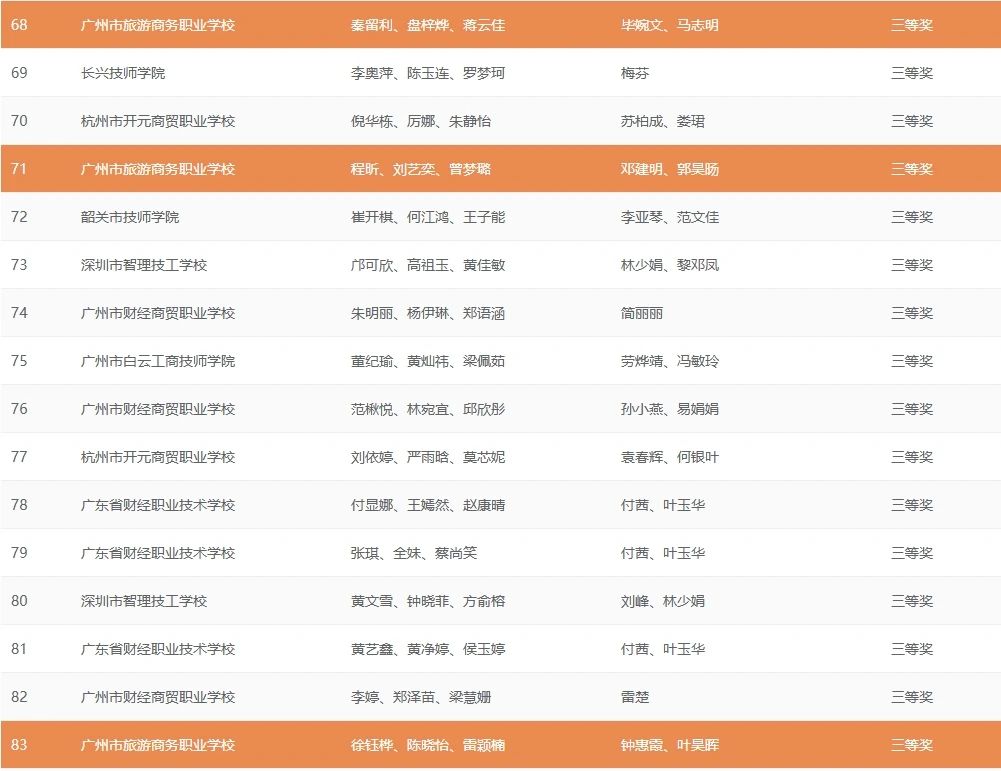This screenshot has height=771, width=1001.
Task: Click students 李婷、郑泽苗、梁慧姗
Action: pyautogui.click(x=421, y=696)
